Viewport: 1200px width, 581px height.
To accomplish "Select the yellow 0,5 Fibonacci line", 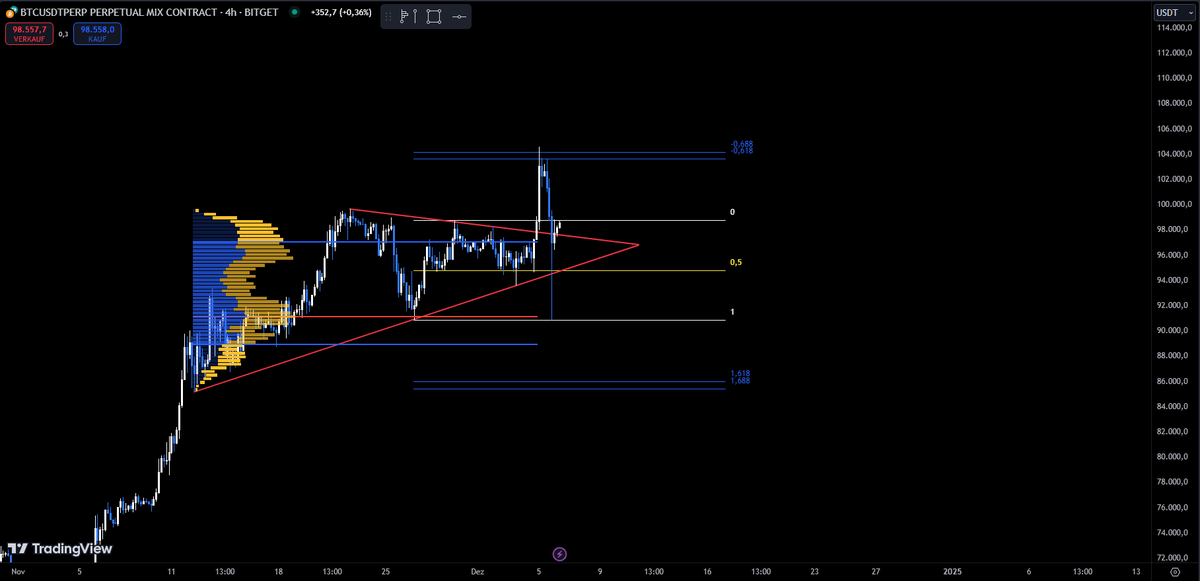I will 568,270.
